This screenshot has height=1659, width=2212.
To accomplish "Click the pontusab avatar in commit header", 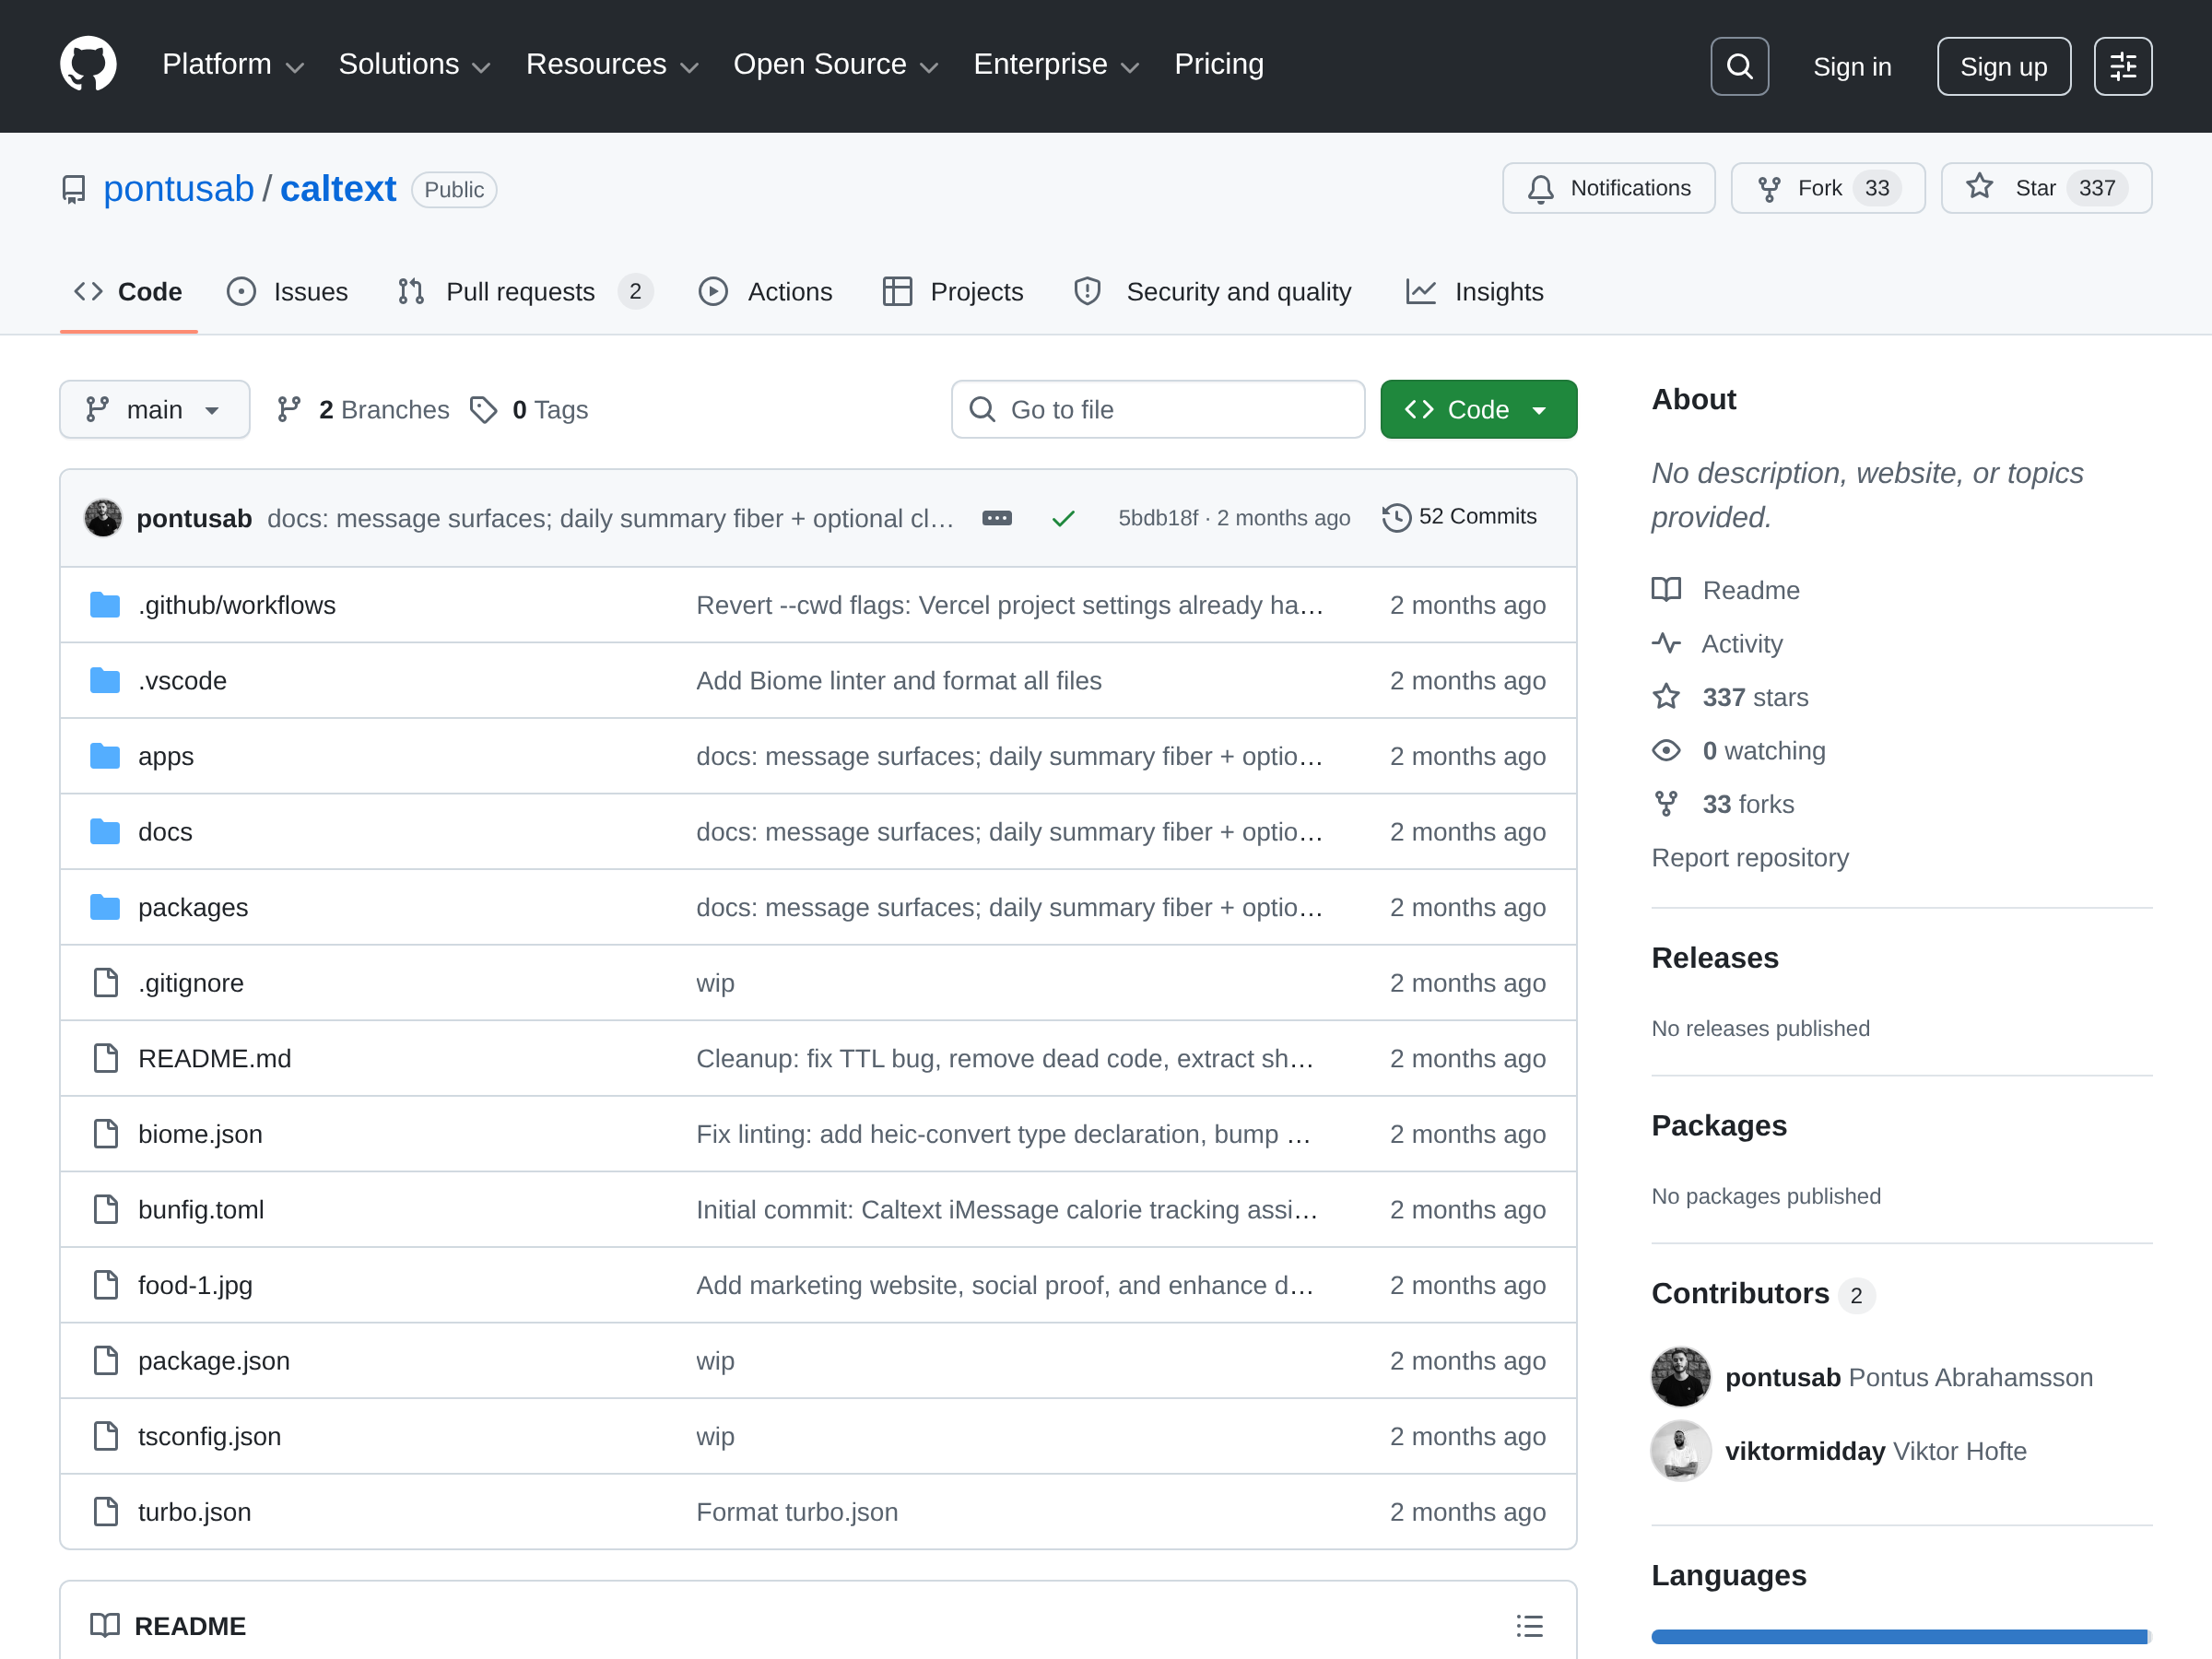I will click(103, 518).
